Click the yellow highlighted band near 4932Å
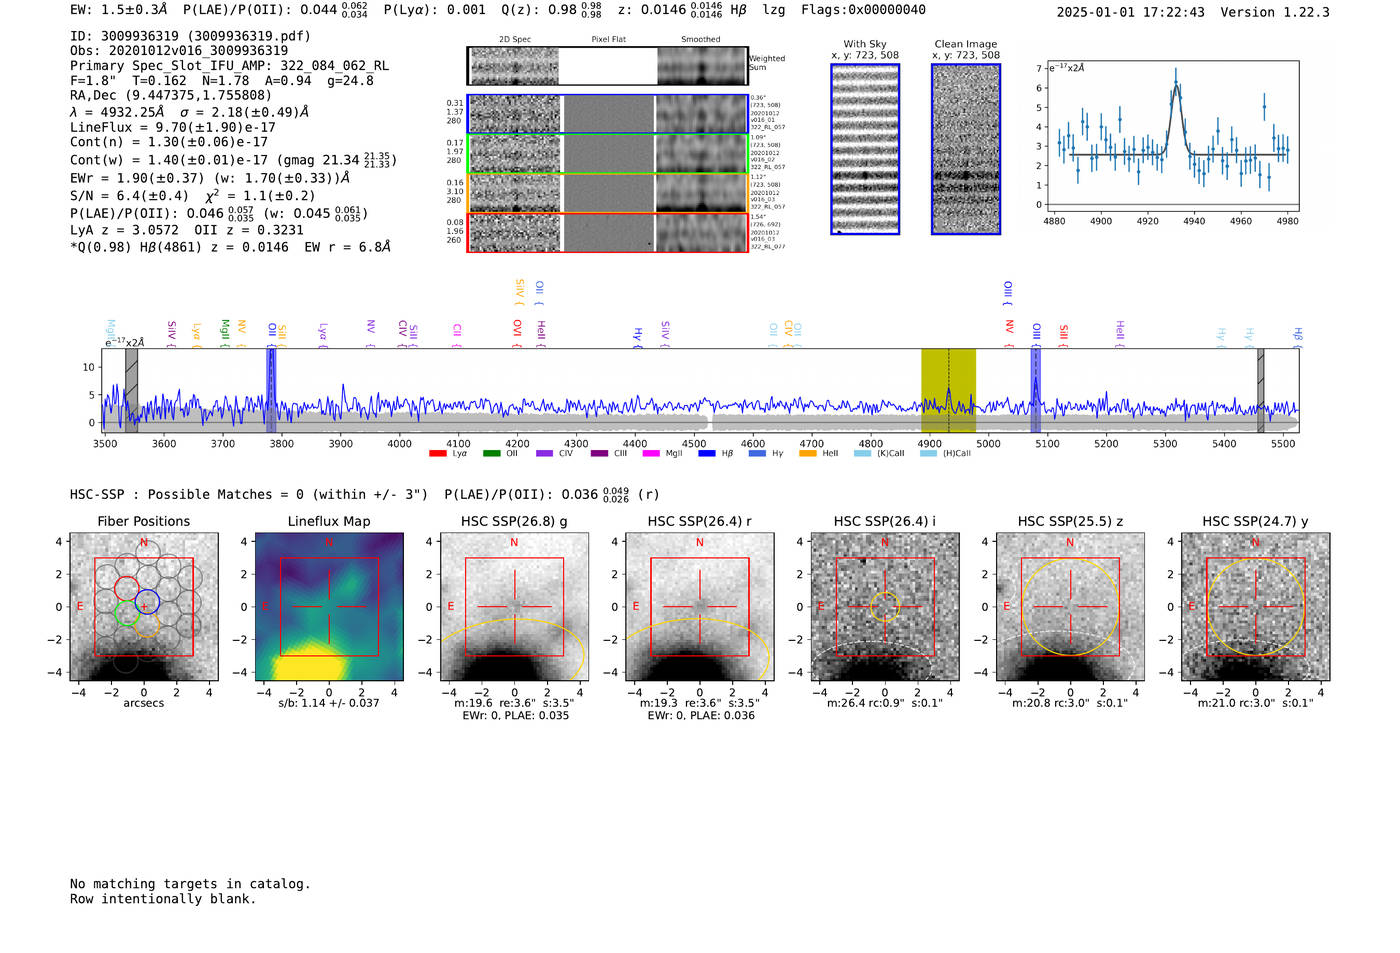 [x=948, y=390]
